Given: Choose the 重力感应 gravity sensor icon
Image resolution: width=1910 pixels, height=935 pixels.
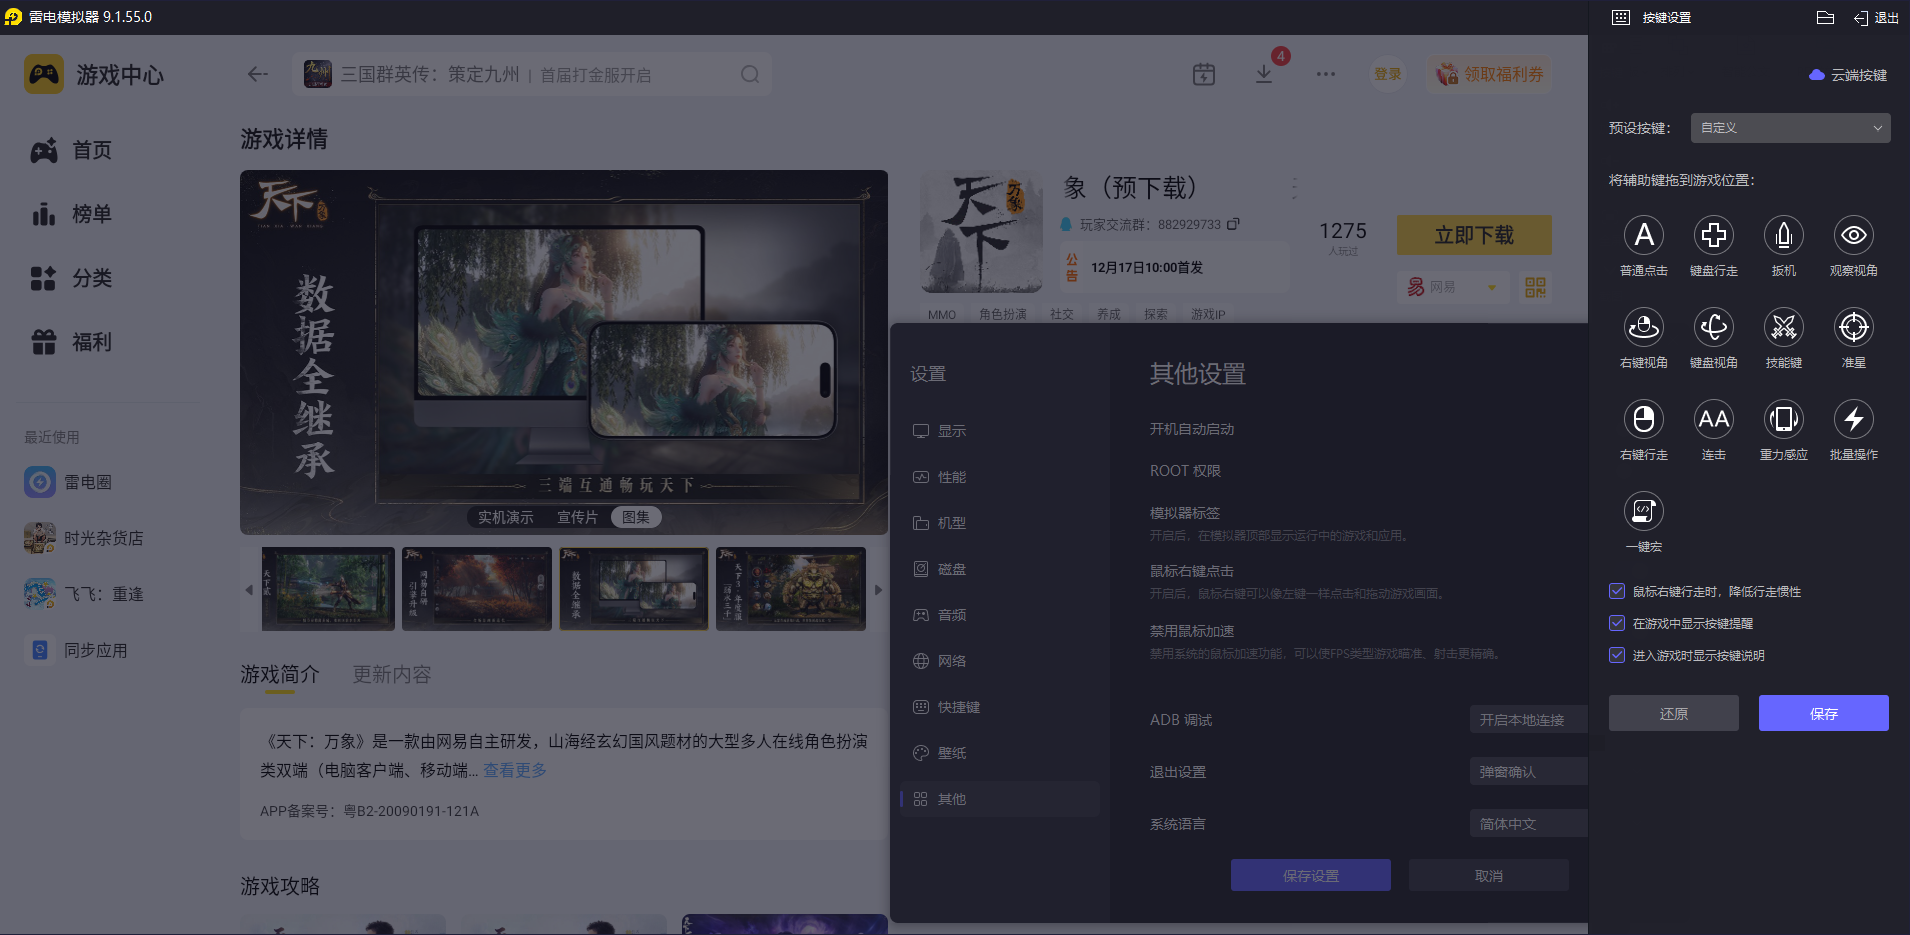Looking at the screenshot, I should pos(1783,420).
